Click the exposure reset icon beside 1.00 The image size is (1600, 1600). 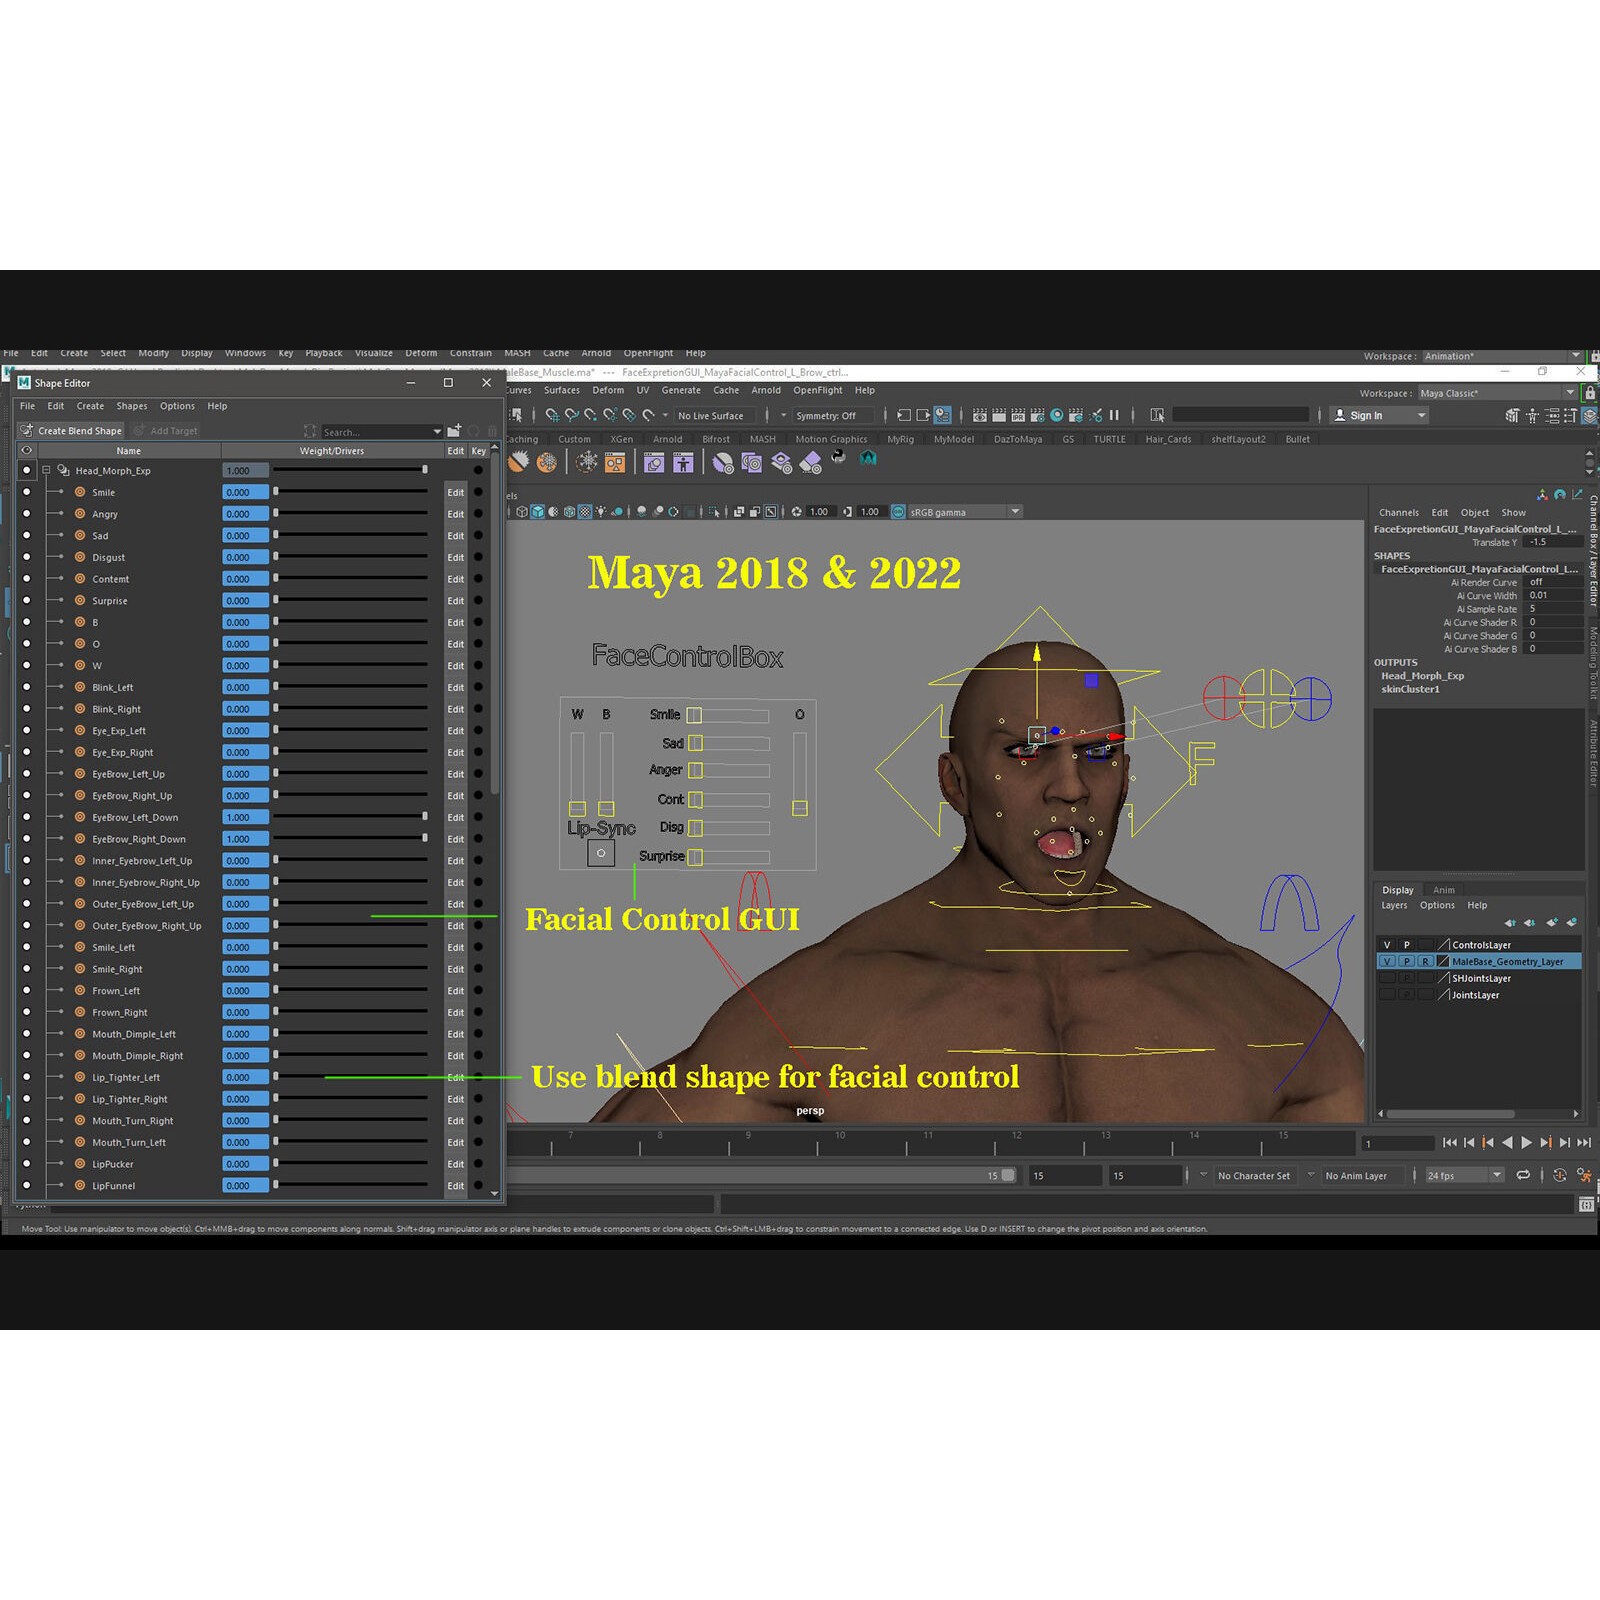[x=797, y=512]
